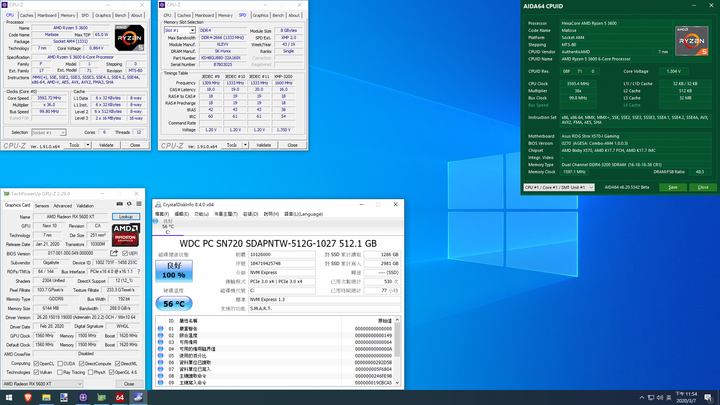Click the Lookup button in GPU-Z
The image size is (720, 405).
(126, 216)
